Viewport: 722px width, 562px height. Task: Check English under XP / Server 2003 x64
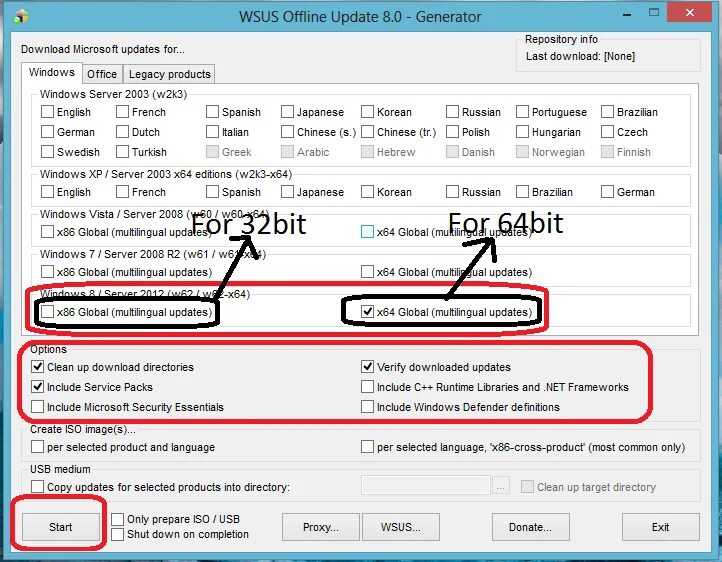click(47, 191)
